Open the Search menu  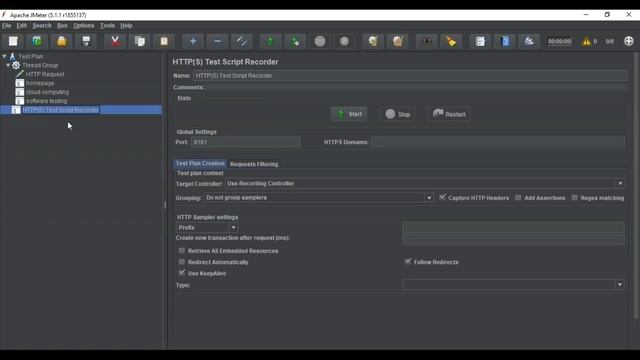[x=42, y=26]
